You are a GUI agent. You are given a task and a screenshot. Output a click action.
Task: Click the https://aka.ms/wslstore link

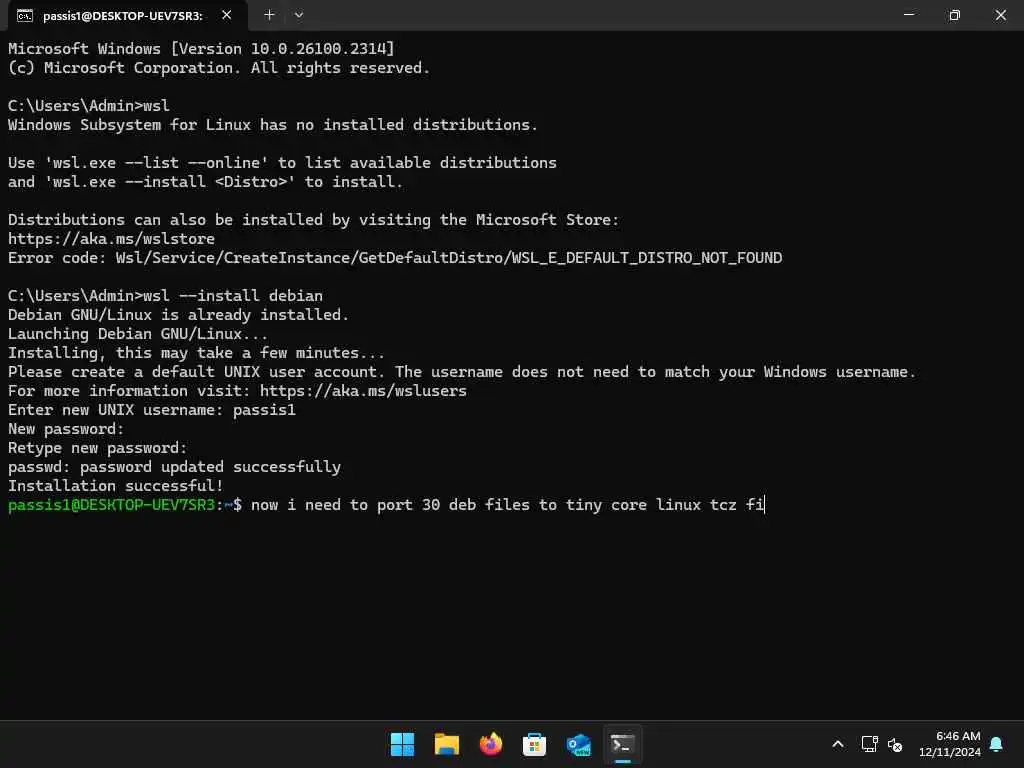111,239
